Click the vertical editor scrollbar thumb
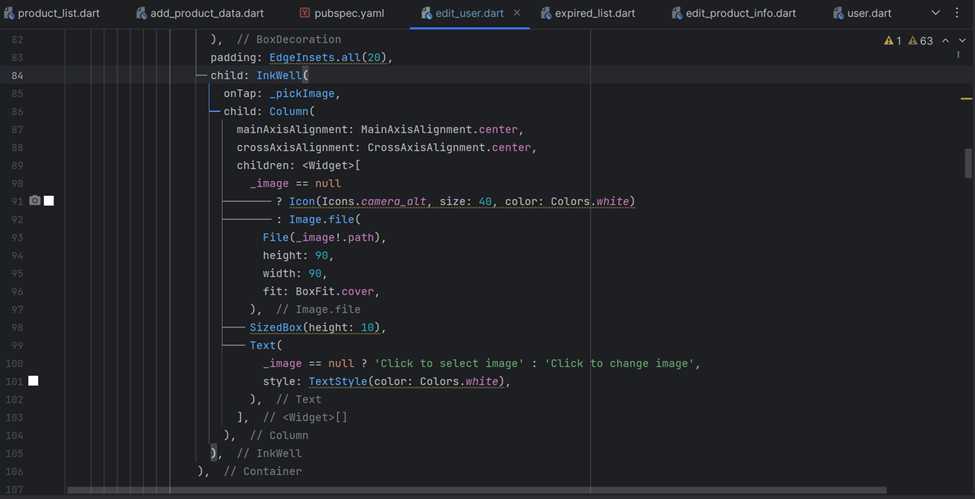The height and width of the screenshot is (499, 975). pyautogui.click(x=968, y=163)
